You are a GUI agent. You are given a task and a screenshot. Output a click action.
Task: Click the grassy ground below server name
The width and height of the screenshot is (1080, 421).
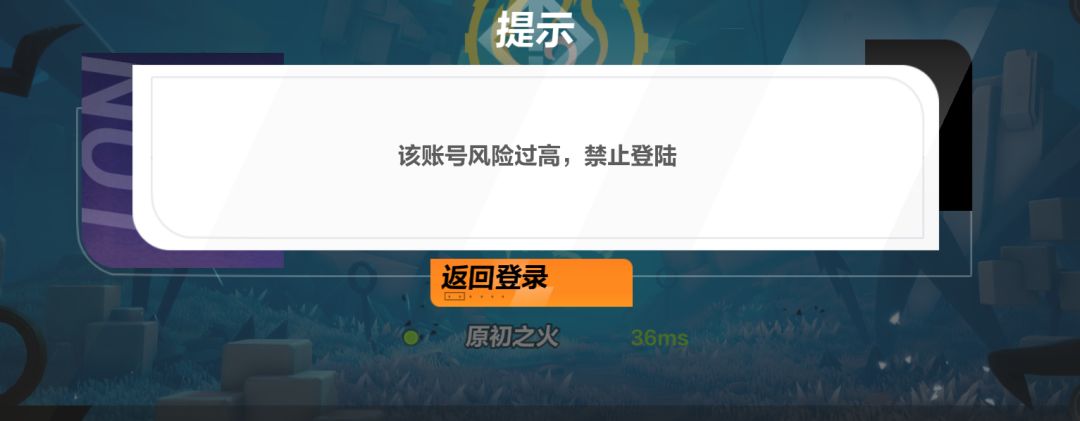coord(537,379)
